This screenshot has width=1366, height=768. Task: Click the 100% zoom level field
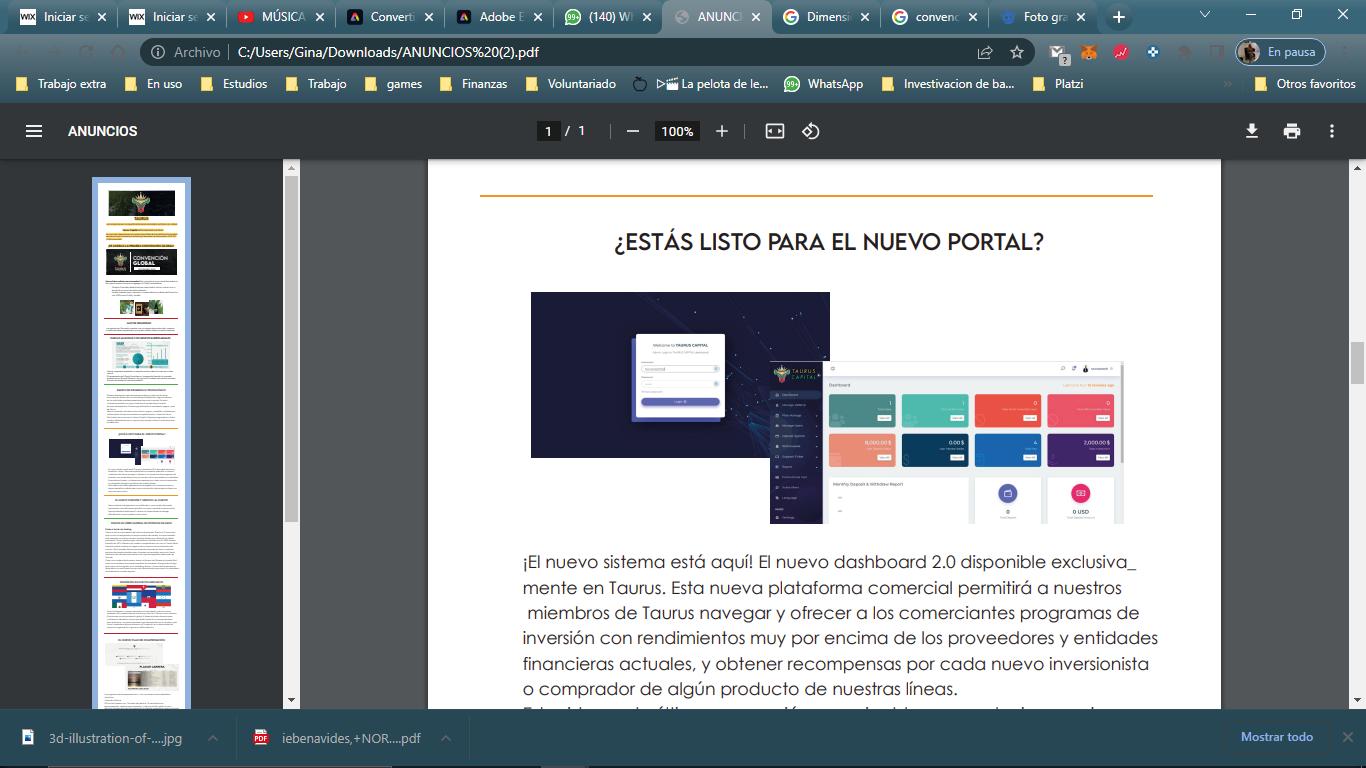point(677,131)
